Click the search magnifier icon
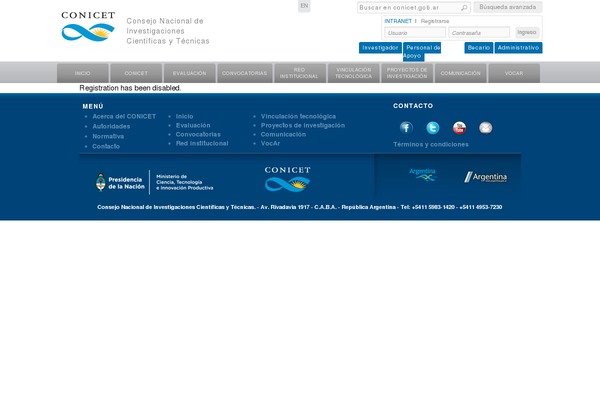This screenshot has height=400, width=600. pyautogui.click(x=464, y=8)
